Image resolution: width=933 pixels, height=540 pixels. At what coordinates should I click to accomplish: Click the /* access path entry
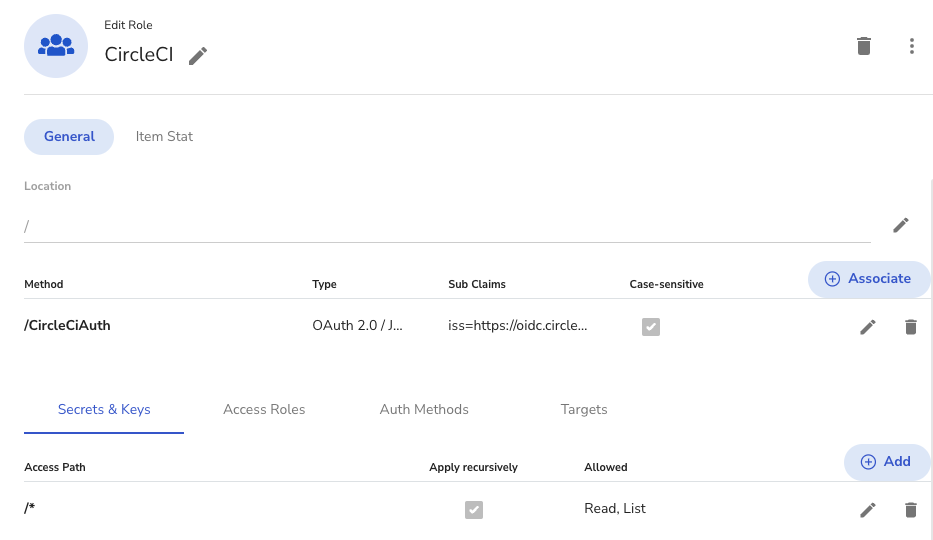tap(30, 508)
